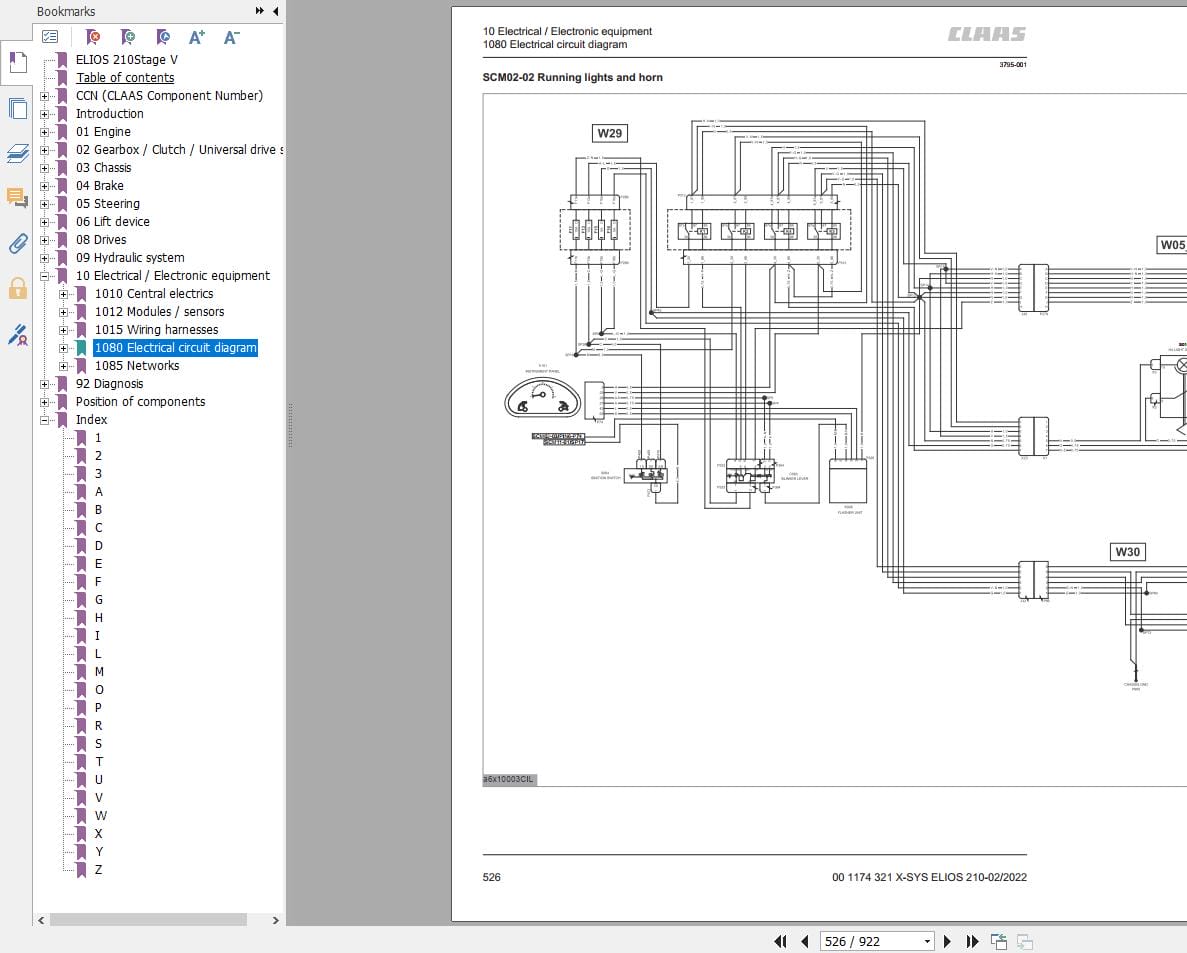Click the SCM02-02 Running lights and horn heading
The image size is (1187, 953).
point(572,77)
